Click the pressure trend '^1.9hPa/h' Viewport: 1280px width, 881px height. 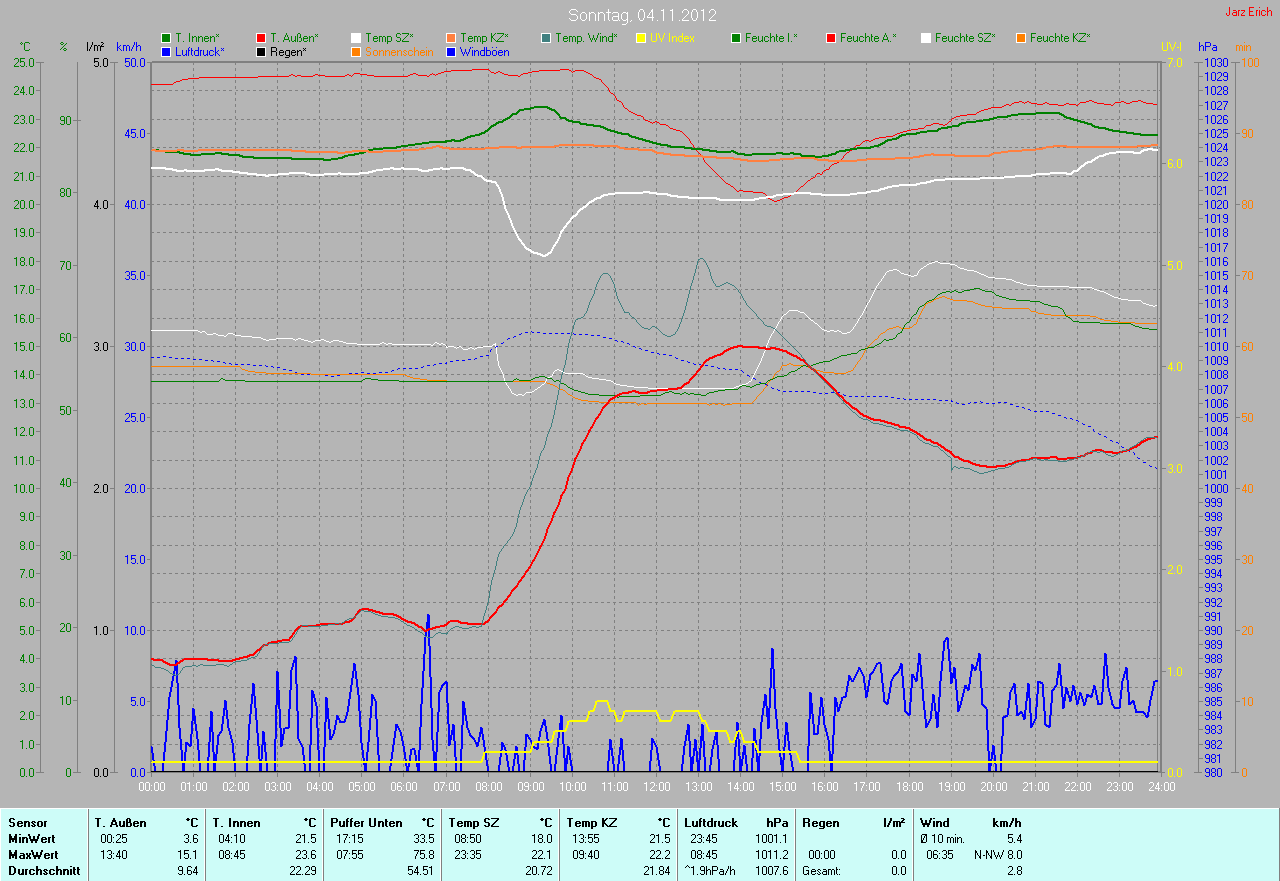click(712, 871)
